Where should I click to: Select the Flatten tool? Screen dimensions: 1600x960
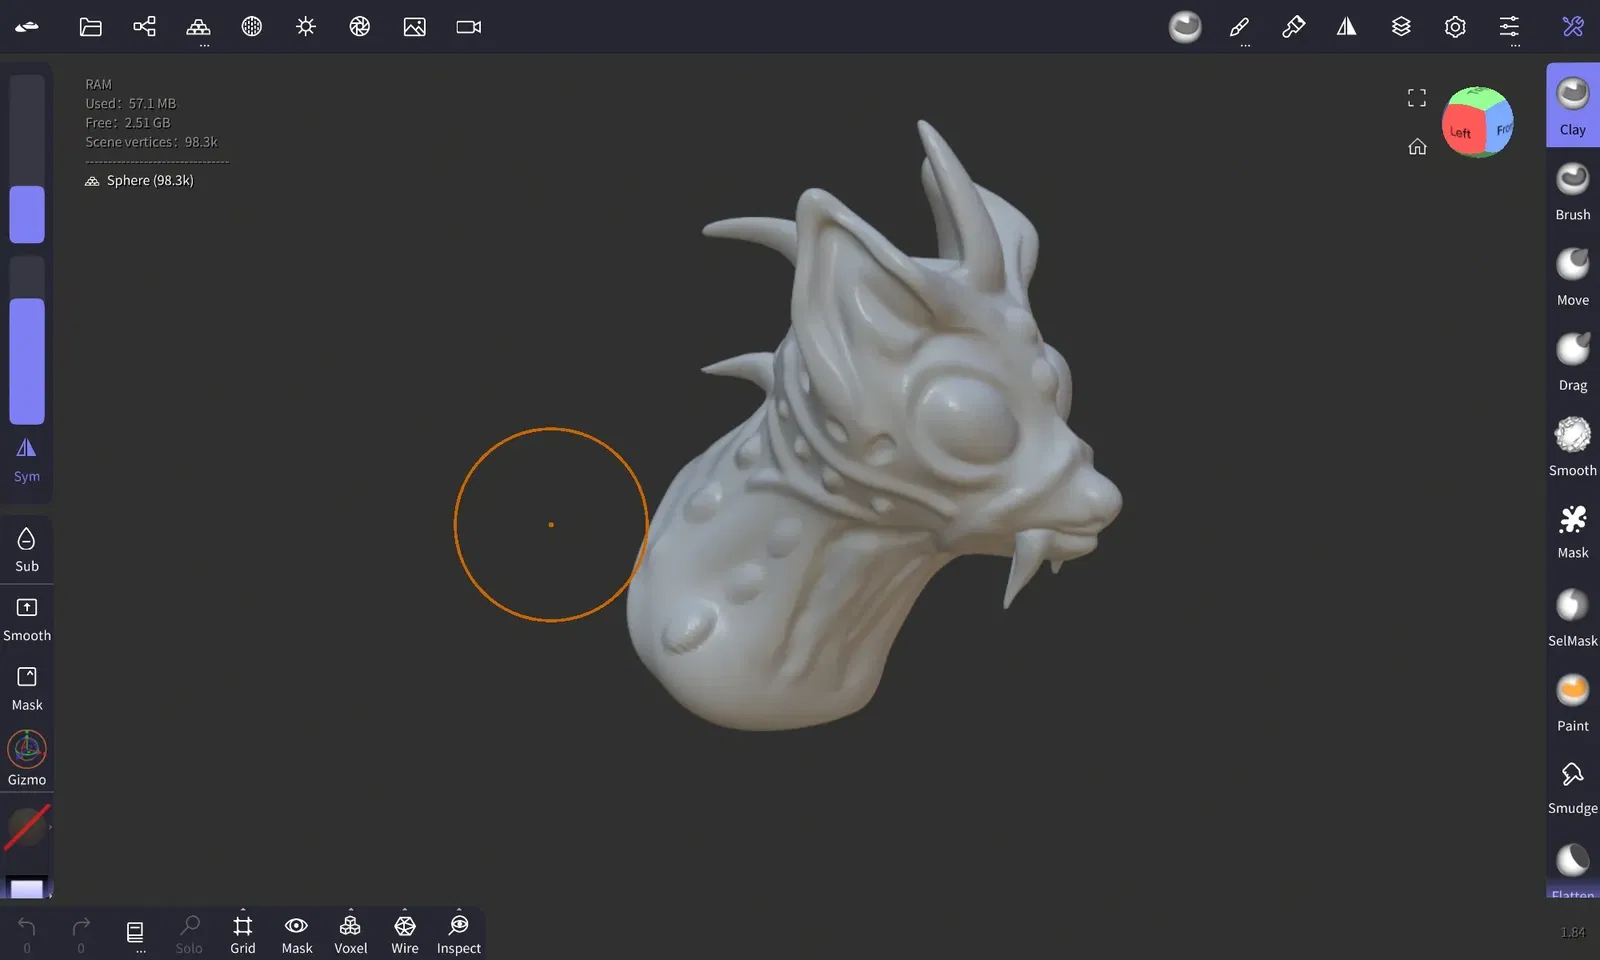1573,870
